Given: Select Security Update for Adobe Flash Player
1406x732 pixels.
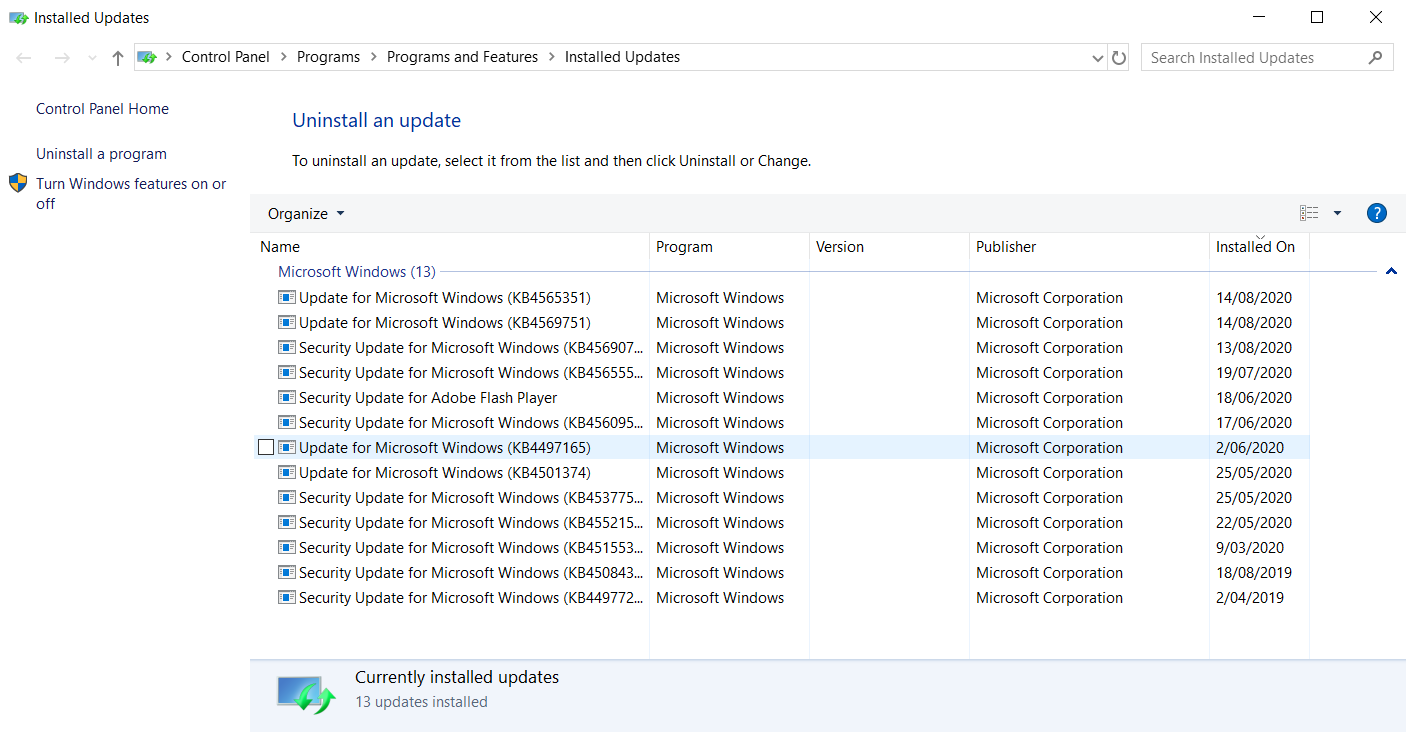Looking at the screenshot, I should [x=428, y=398].
